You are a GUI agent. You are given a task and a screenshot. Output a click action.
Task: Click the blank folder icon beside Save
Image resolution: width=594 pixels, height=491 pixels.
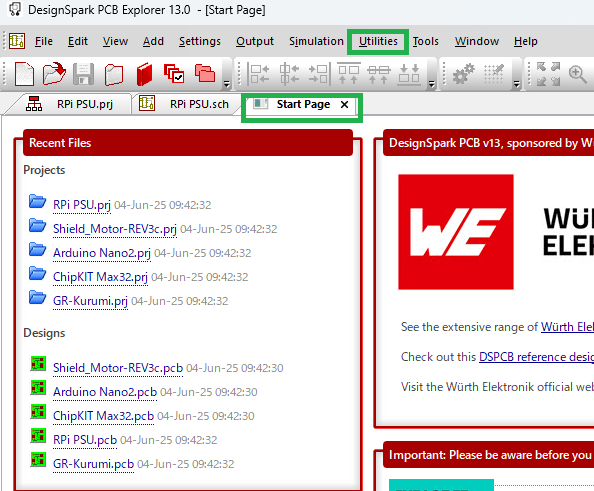click(114, 74)
